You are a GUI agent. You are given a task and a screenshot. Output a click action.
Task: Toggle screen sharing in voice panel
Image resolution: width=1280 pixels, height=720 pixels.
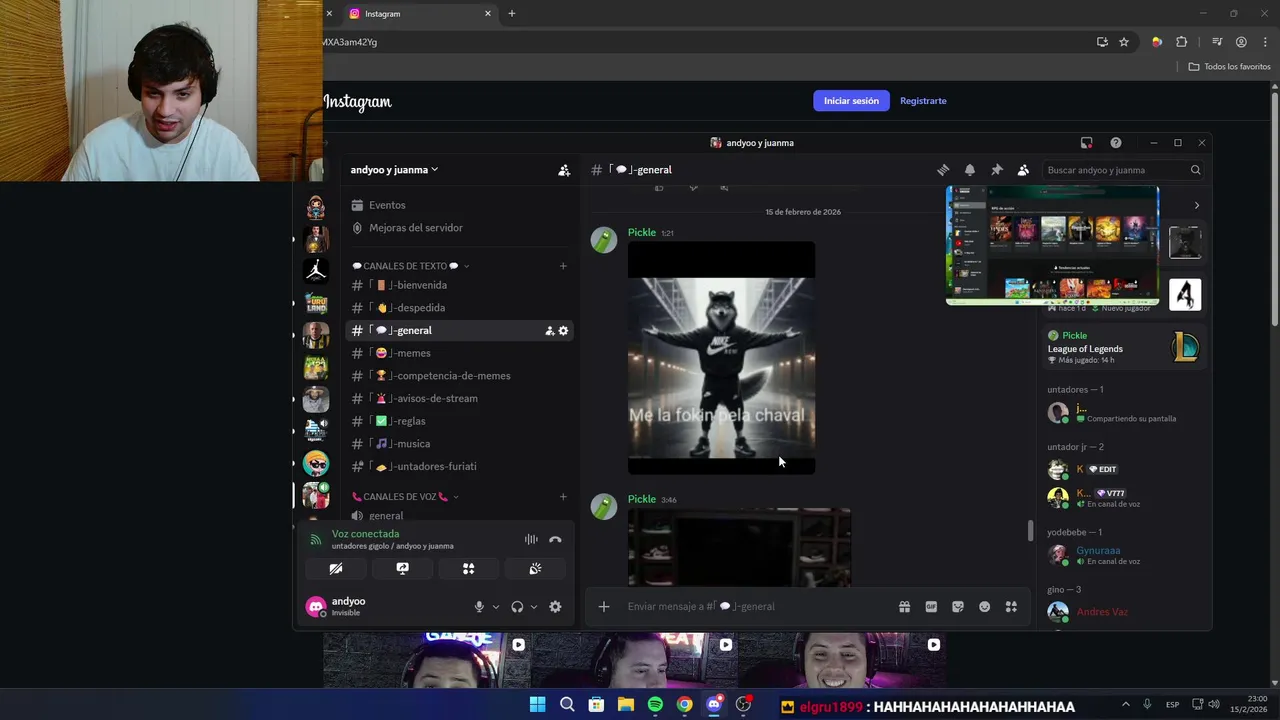402,569
